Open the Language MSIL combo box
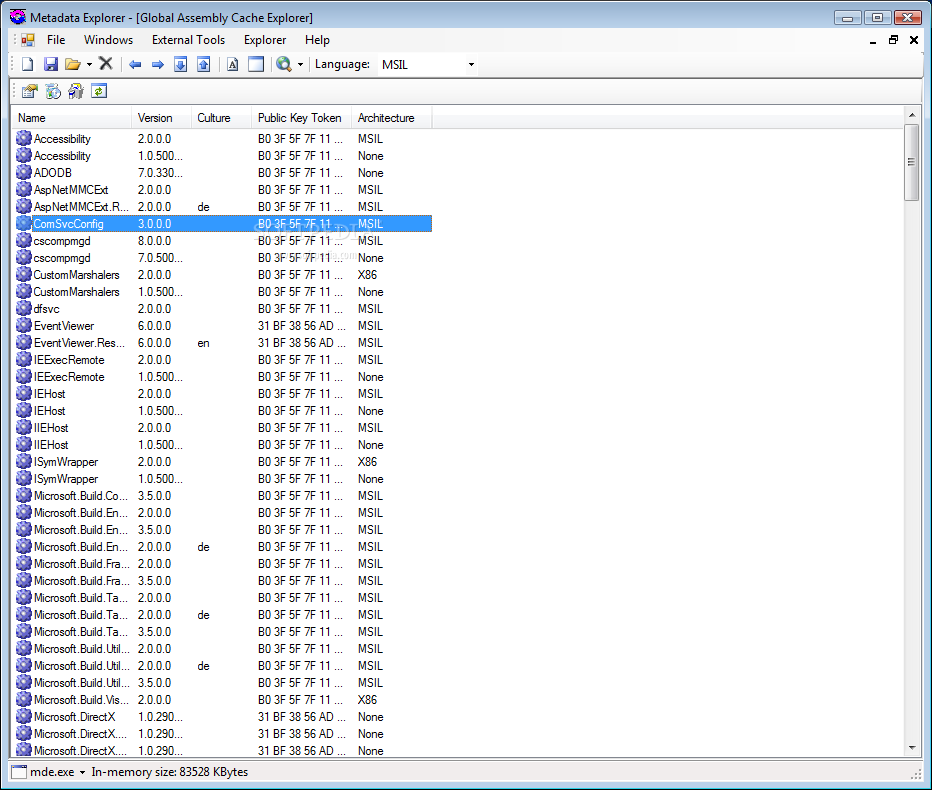This screenshot has height=790, width=932. click(427, 64)
